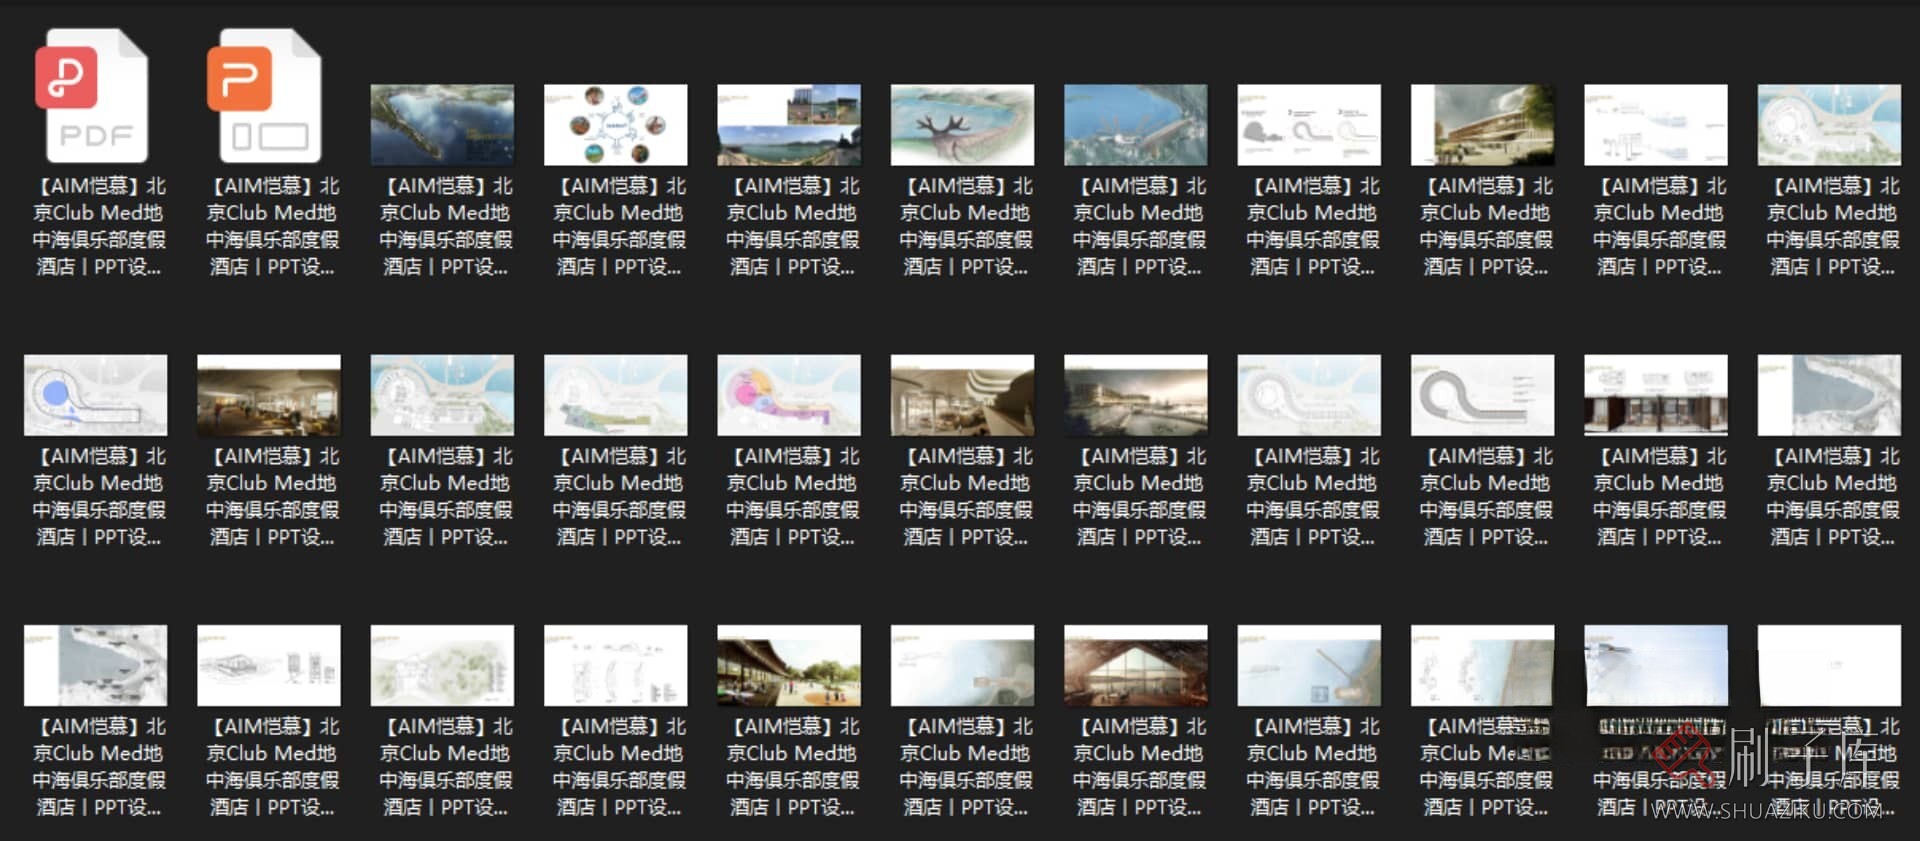This screenshot has height=841, width=1920.
Task: Click the file name under the PDF icon
Action: [98, 226]
